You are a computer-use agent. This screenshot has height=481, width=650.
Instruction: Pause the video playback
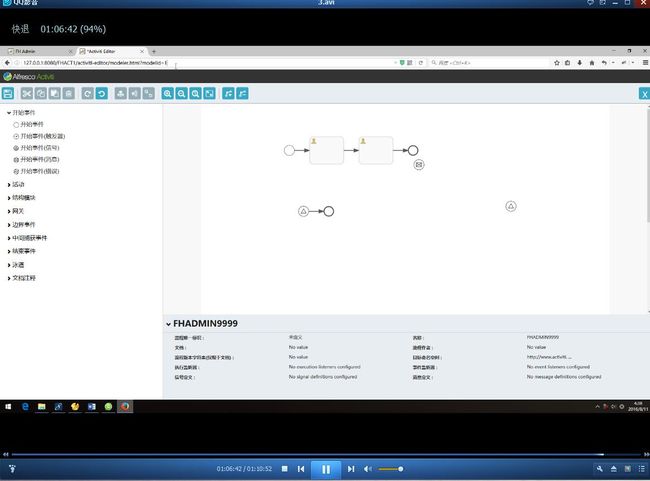(x=326, y=469)
